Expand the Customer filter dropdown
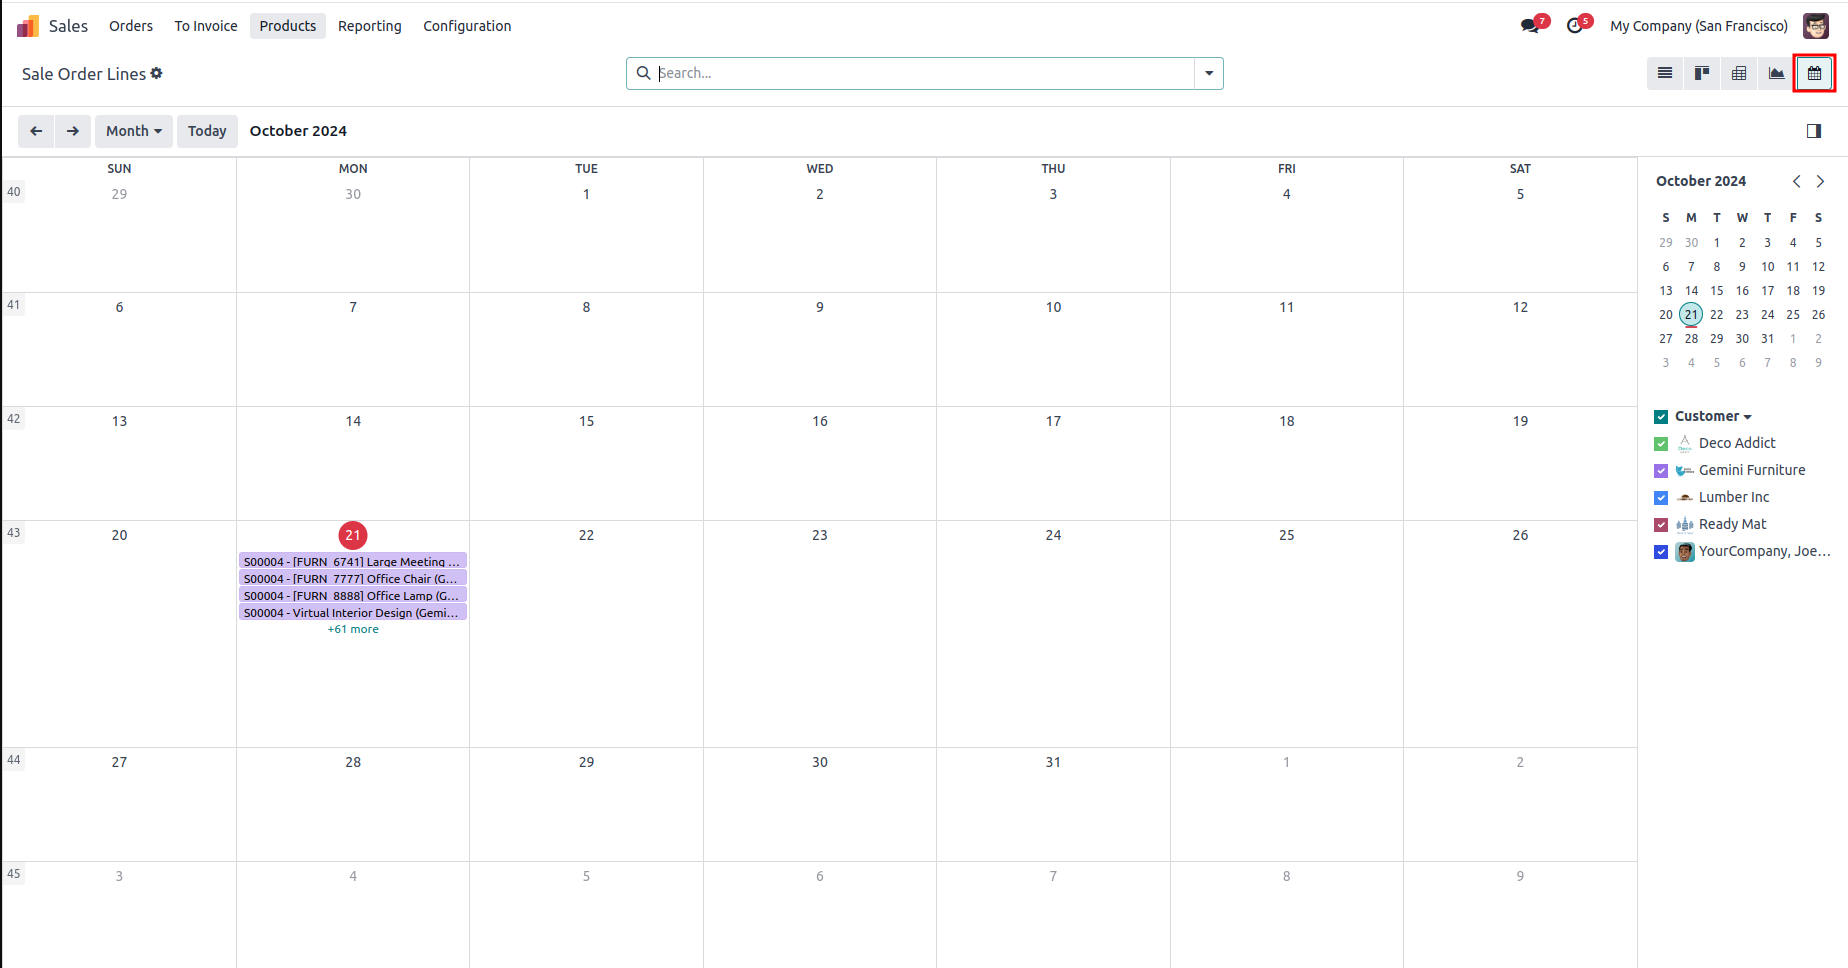The height and width of the screenshot is (968, 1848). point(1713,417)
